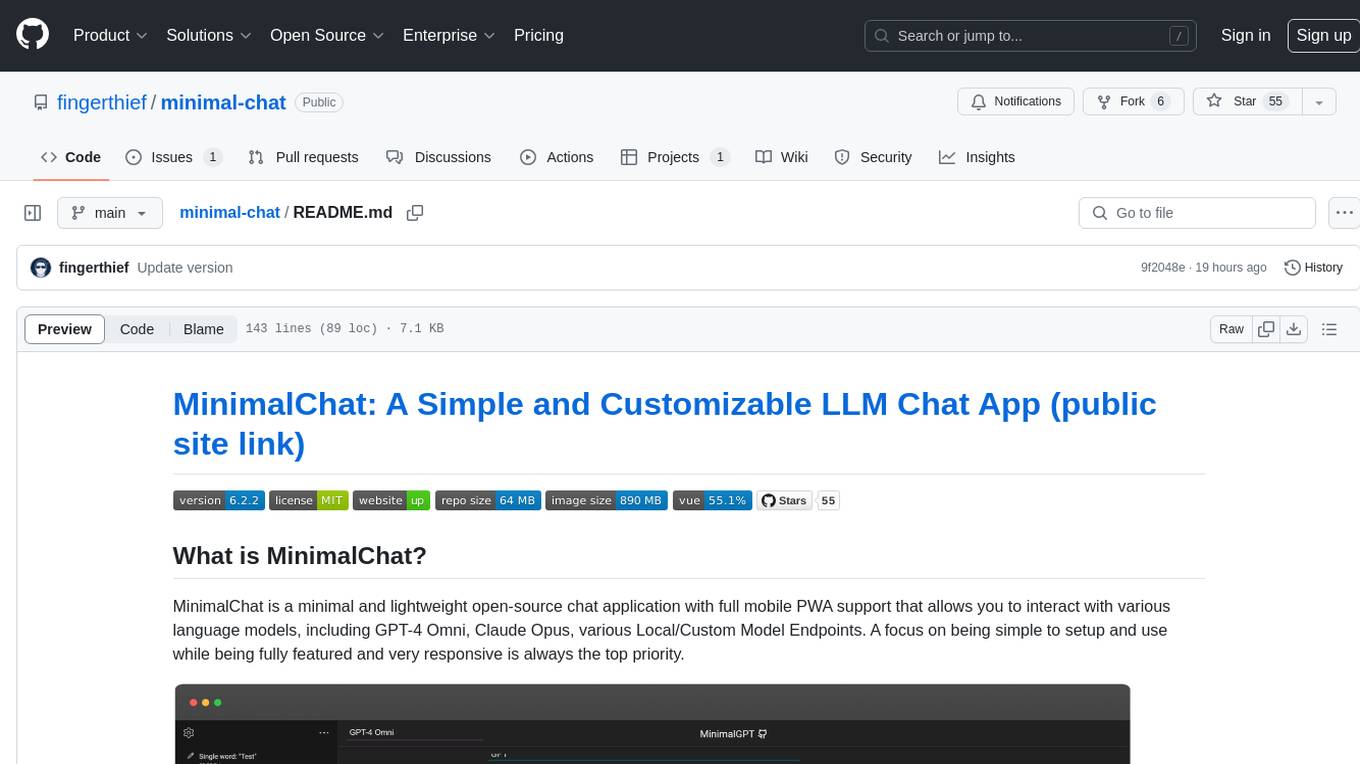Switch to the Code tab

(70, 157)
